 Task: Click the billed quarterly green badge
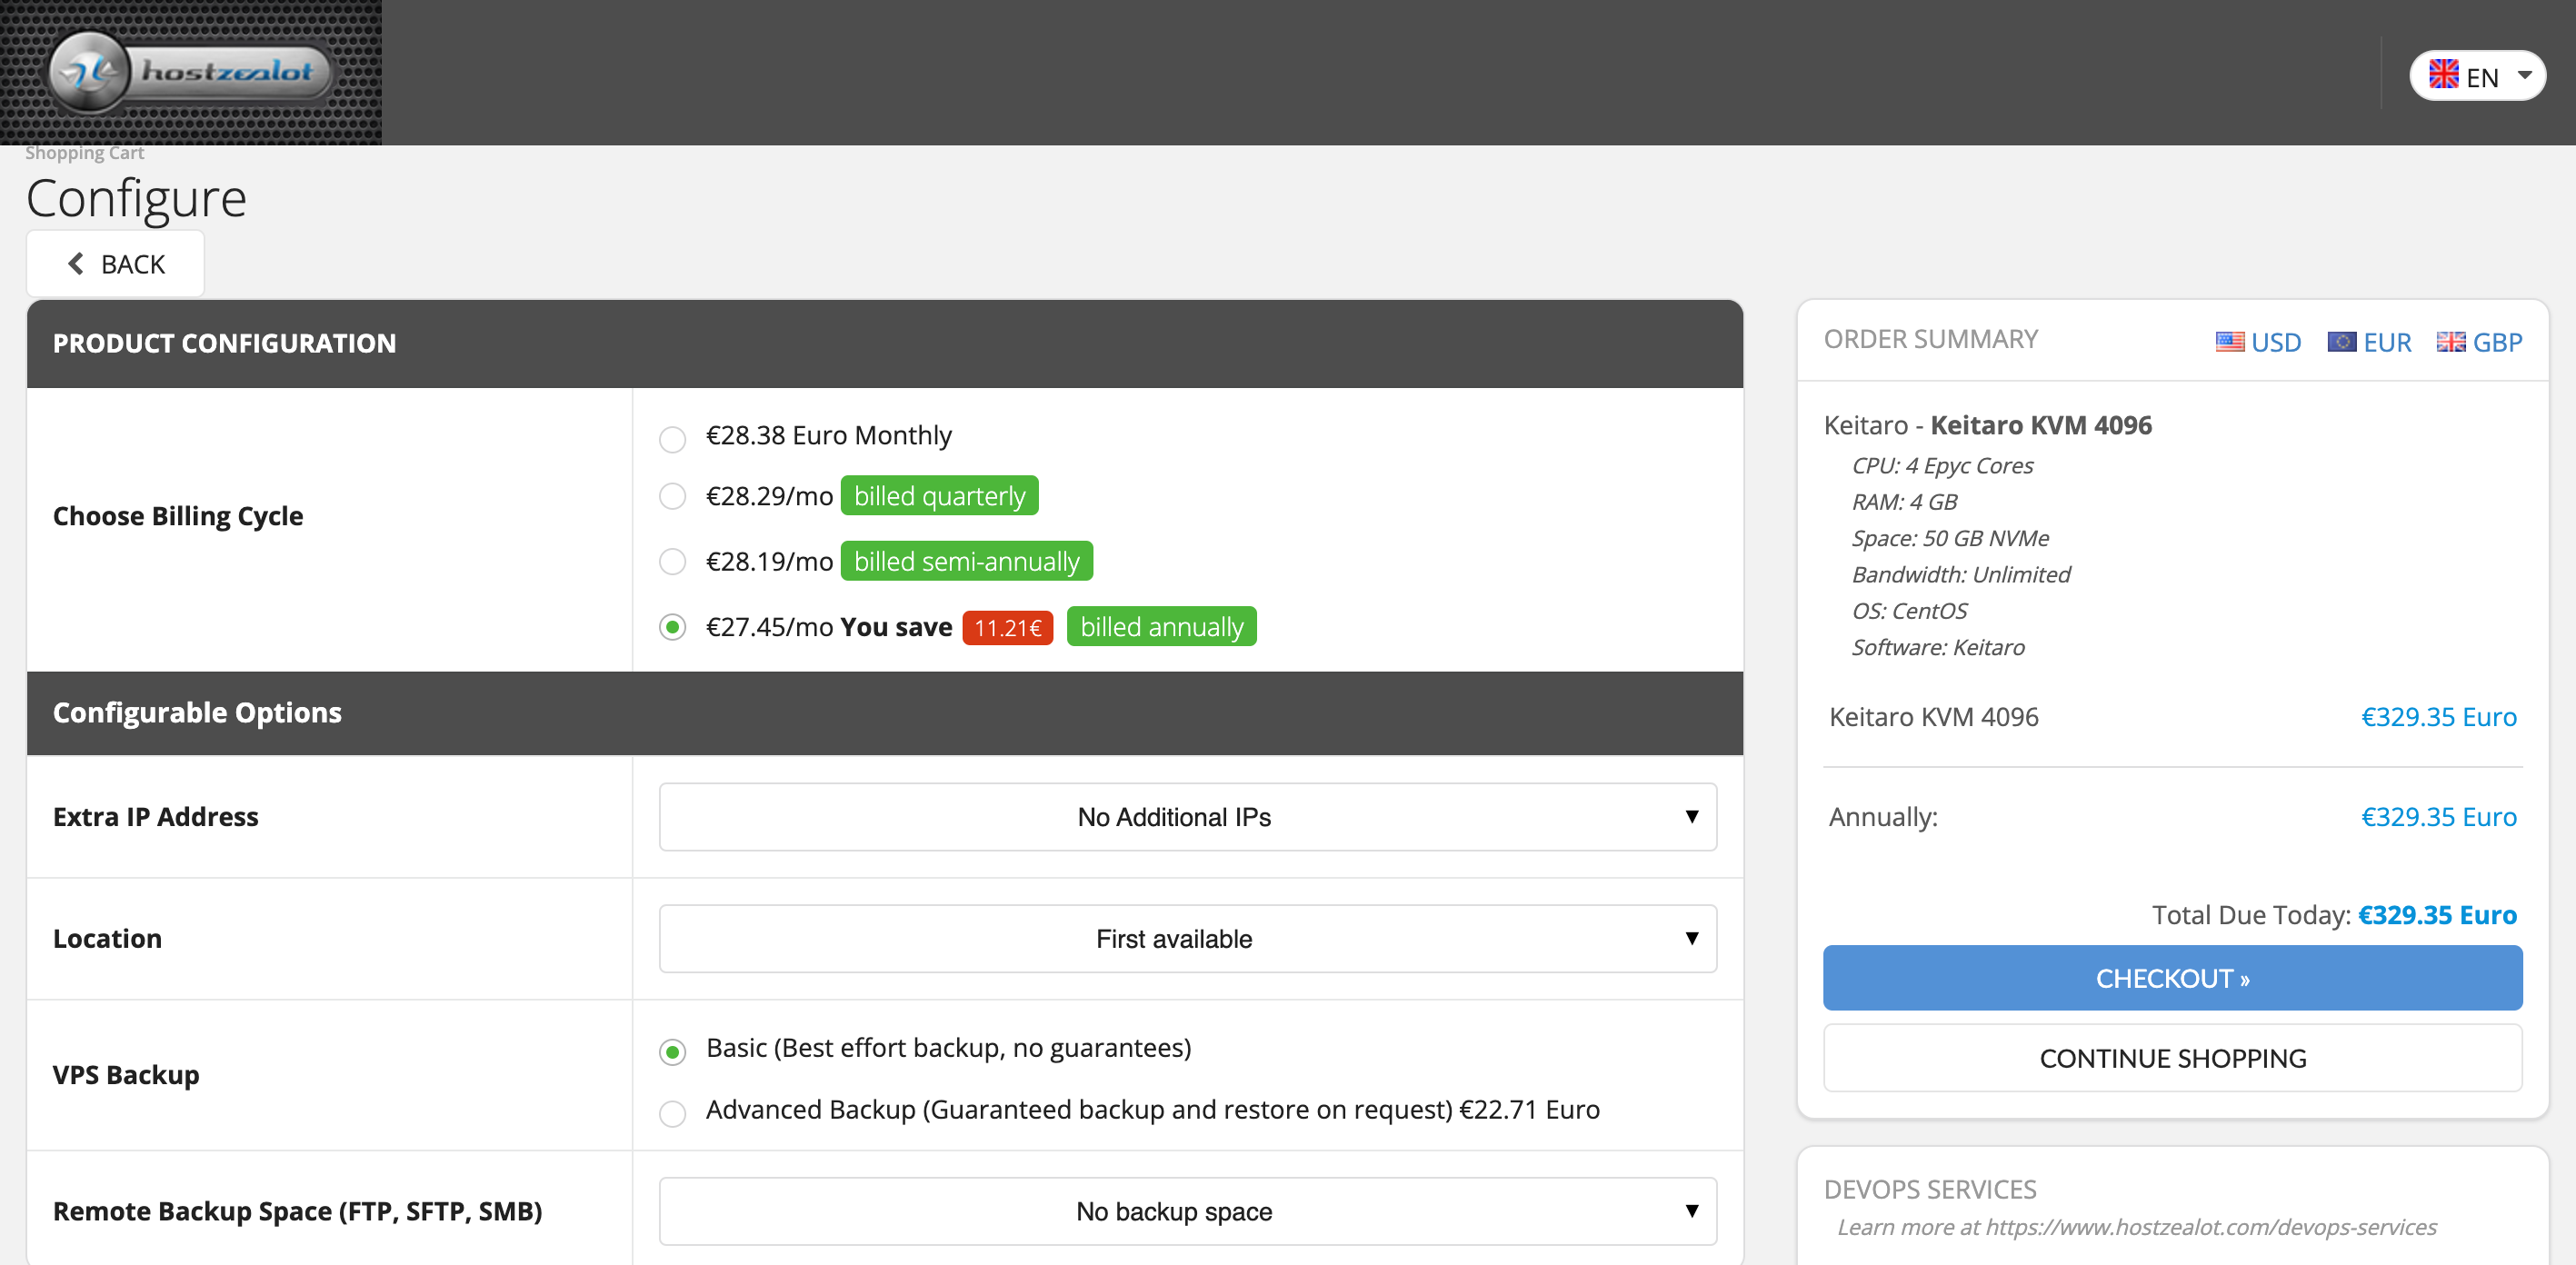coord(939,497)
